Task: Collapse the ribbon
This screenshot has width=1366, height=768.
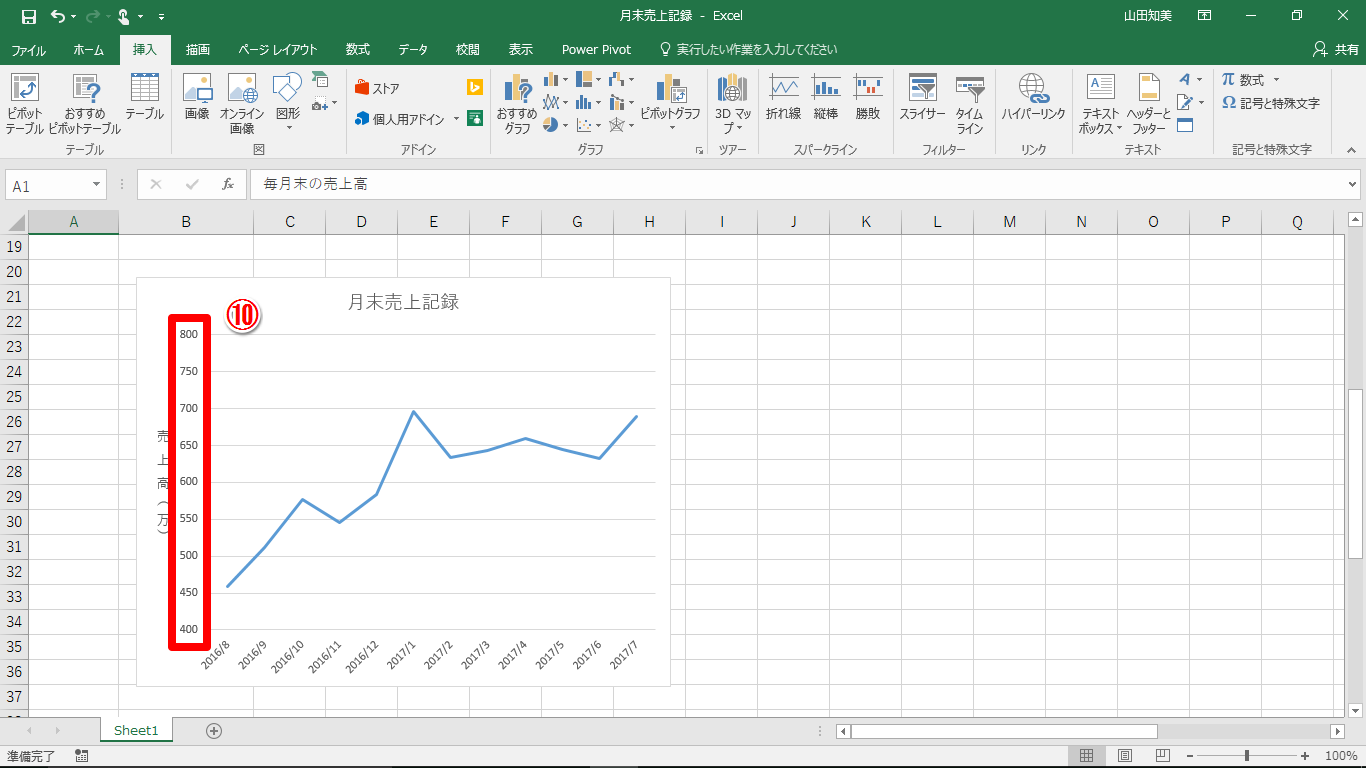Action: (1351, 150)
